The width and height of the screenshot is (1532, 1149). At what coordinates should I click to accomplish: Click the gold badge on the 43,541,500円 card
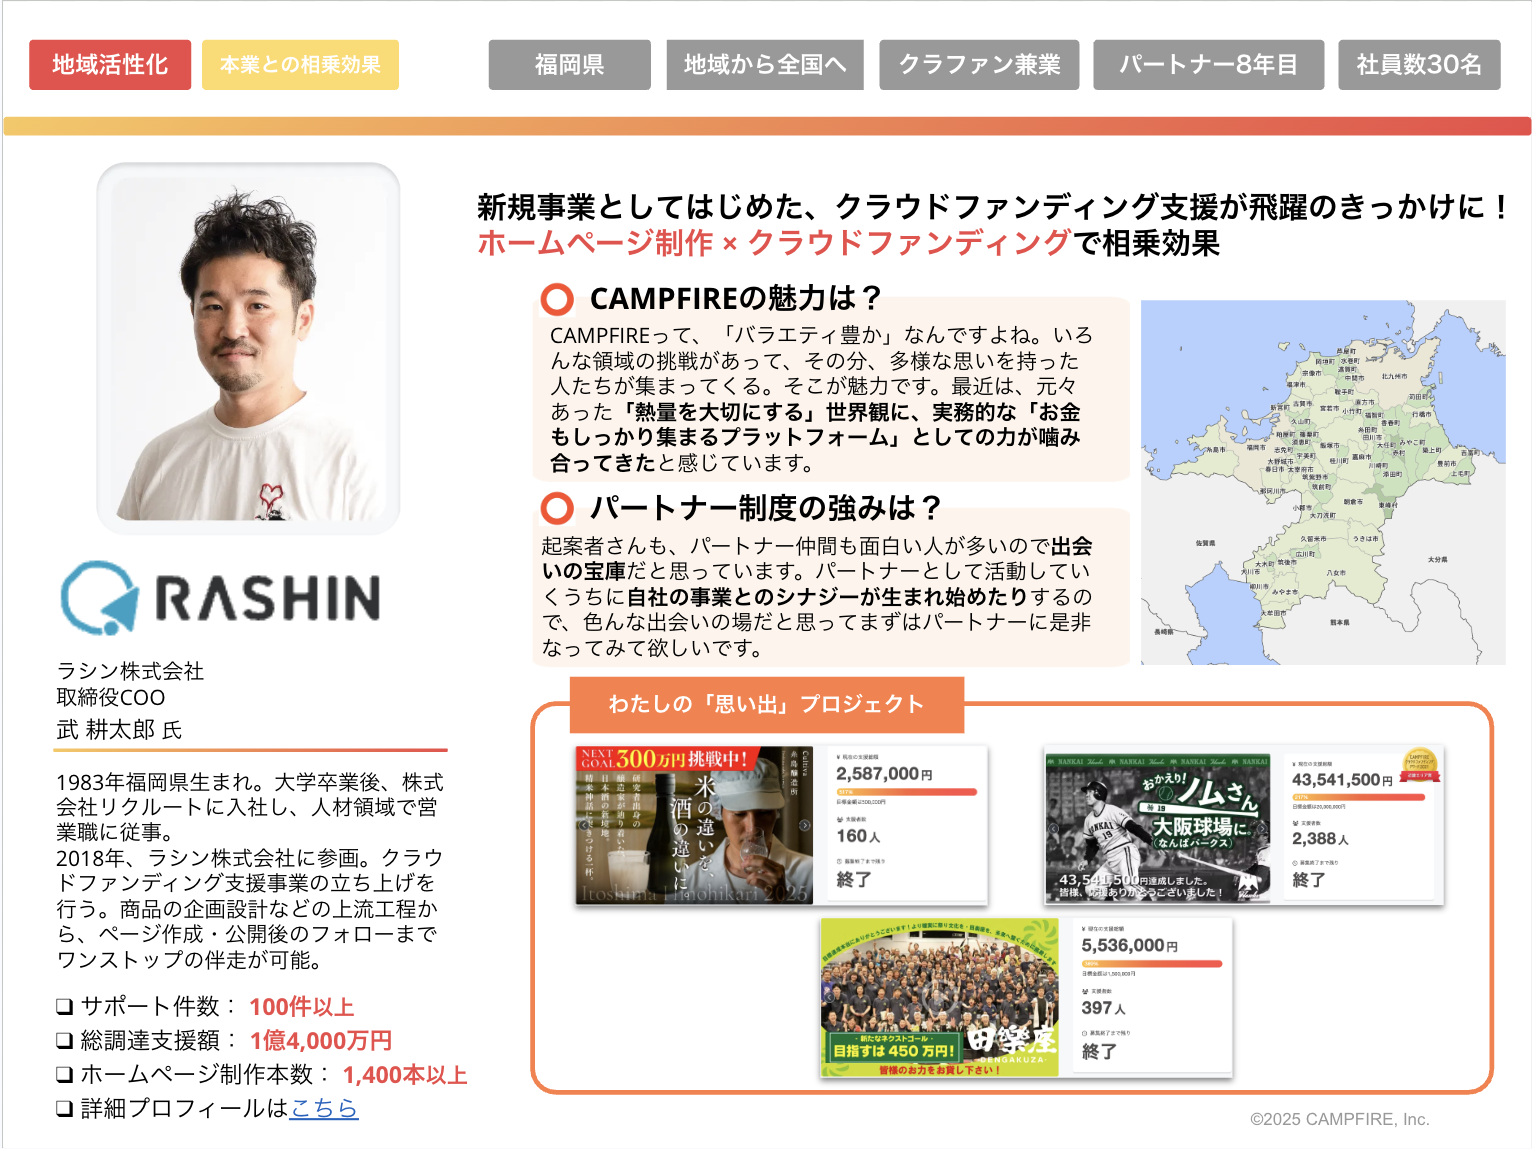click(1419, 763)
